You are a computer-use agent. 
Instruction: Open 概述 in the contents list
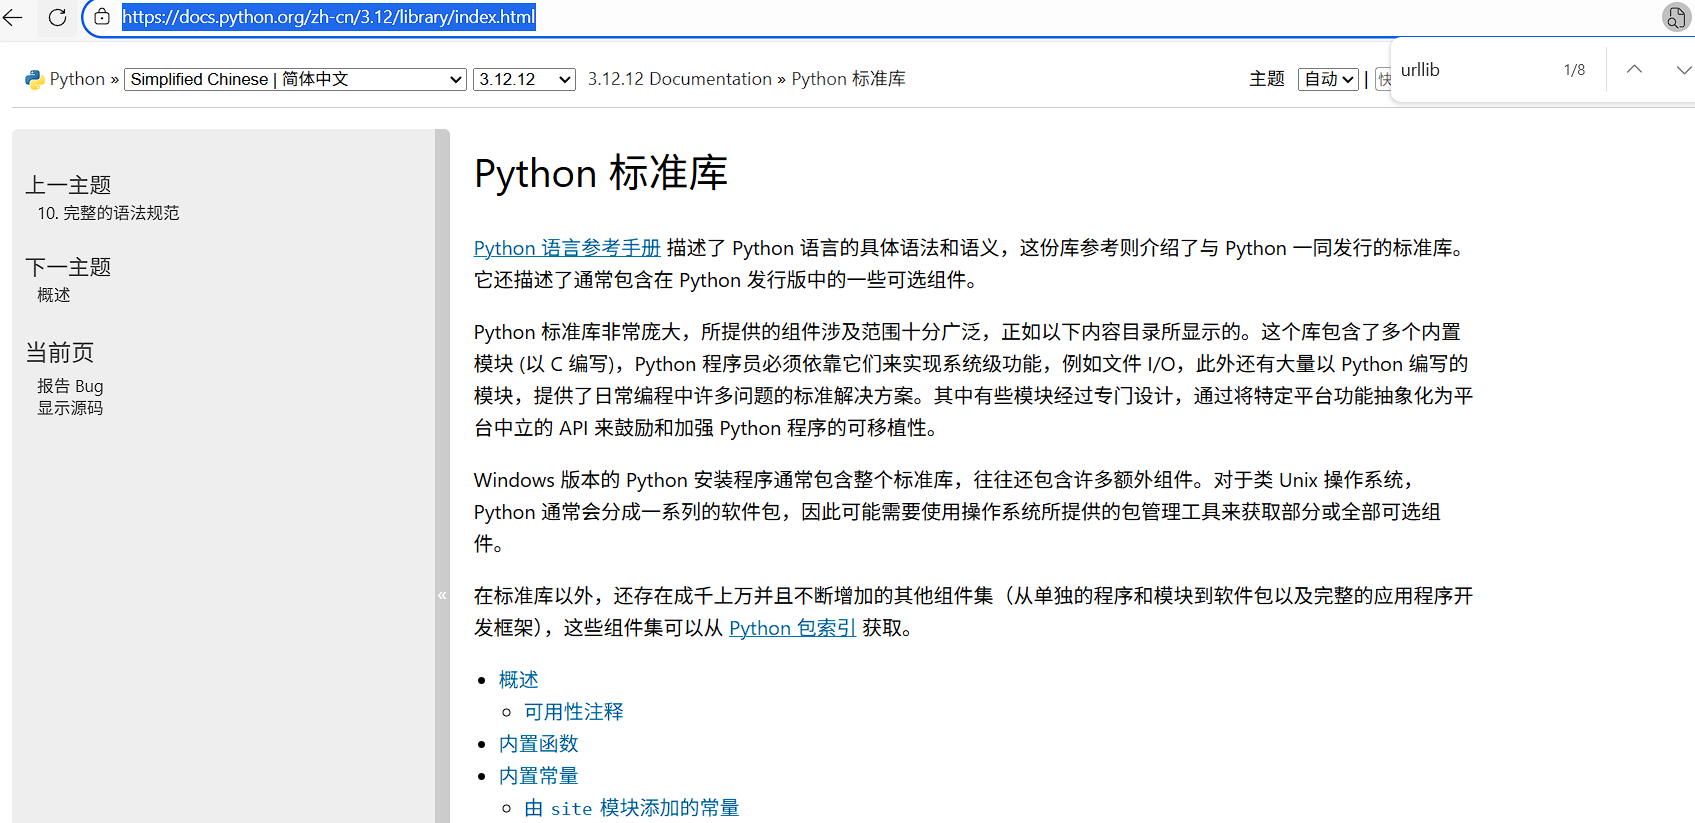pyautogui.click(x=519, y=680)
